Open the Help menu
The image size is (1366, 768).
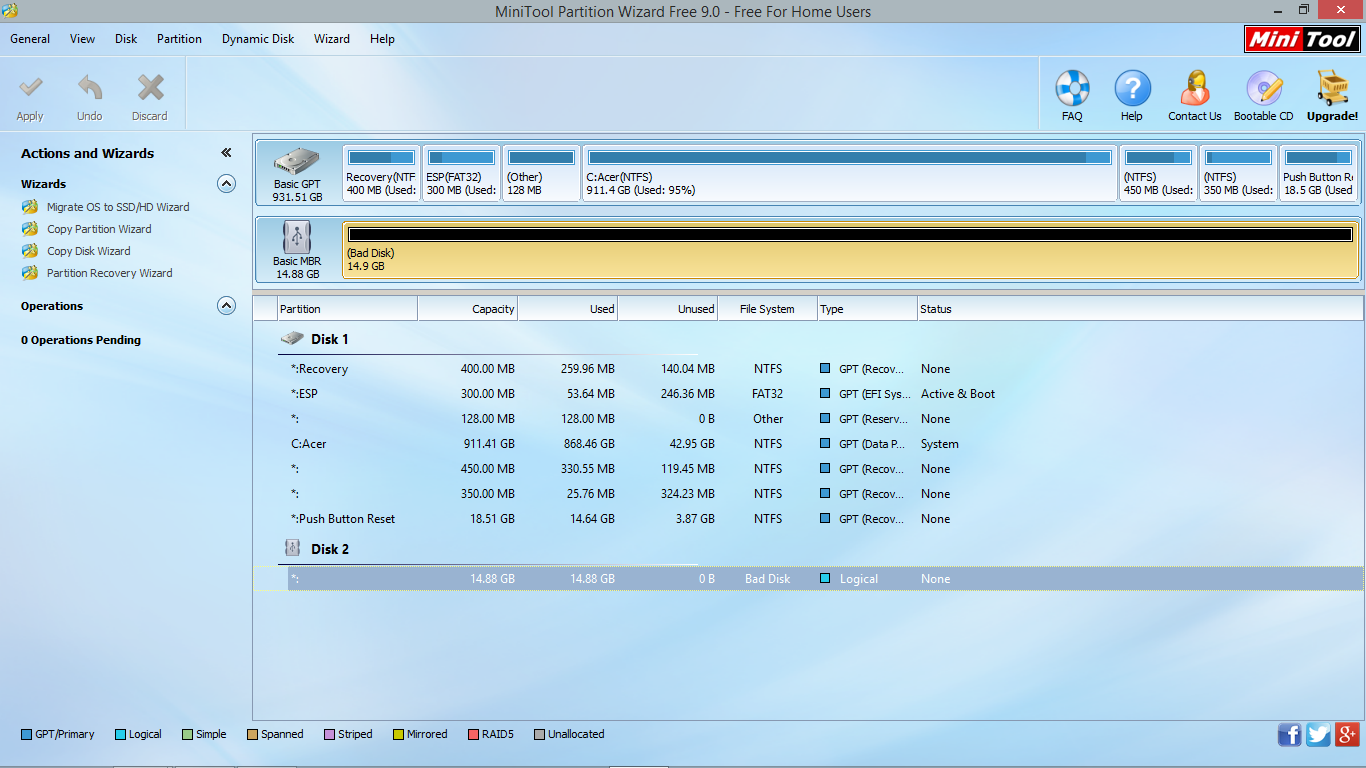pos(382,39)
